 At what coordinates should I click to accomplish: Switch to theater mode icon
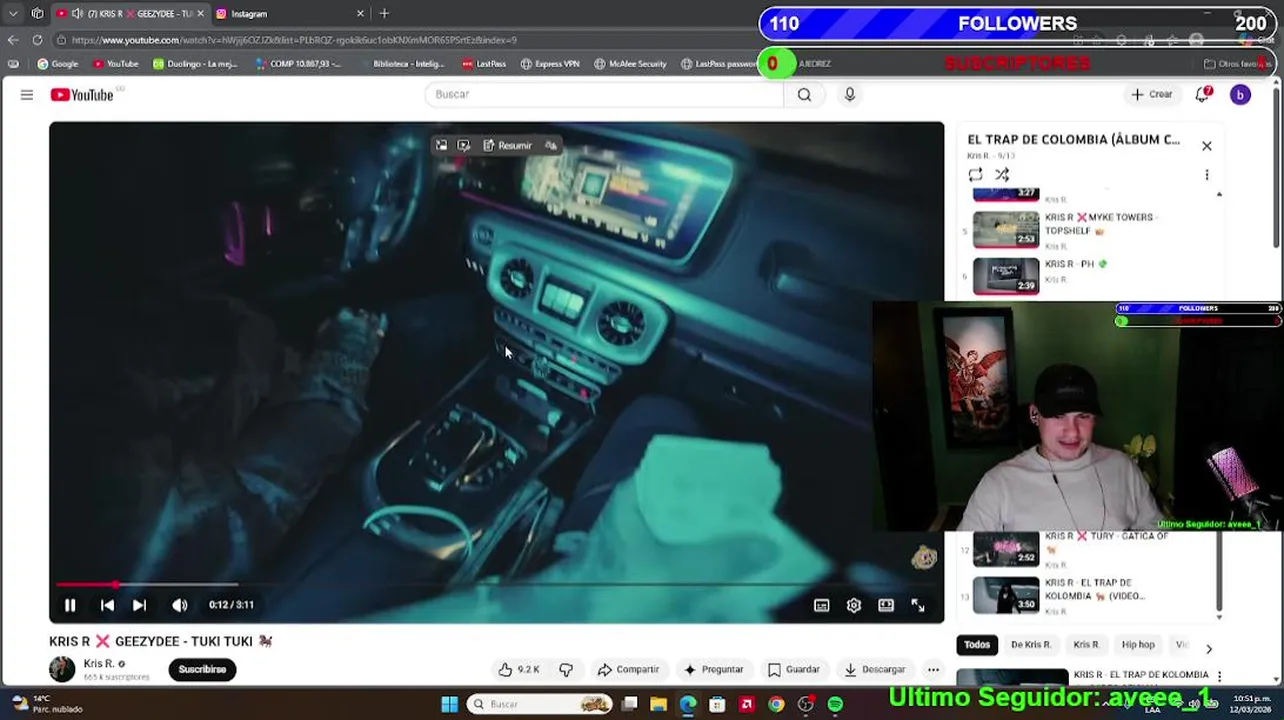[885, 605]
